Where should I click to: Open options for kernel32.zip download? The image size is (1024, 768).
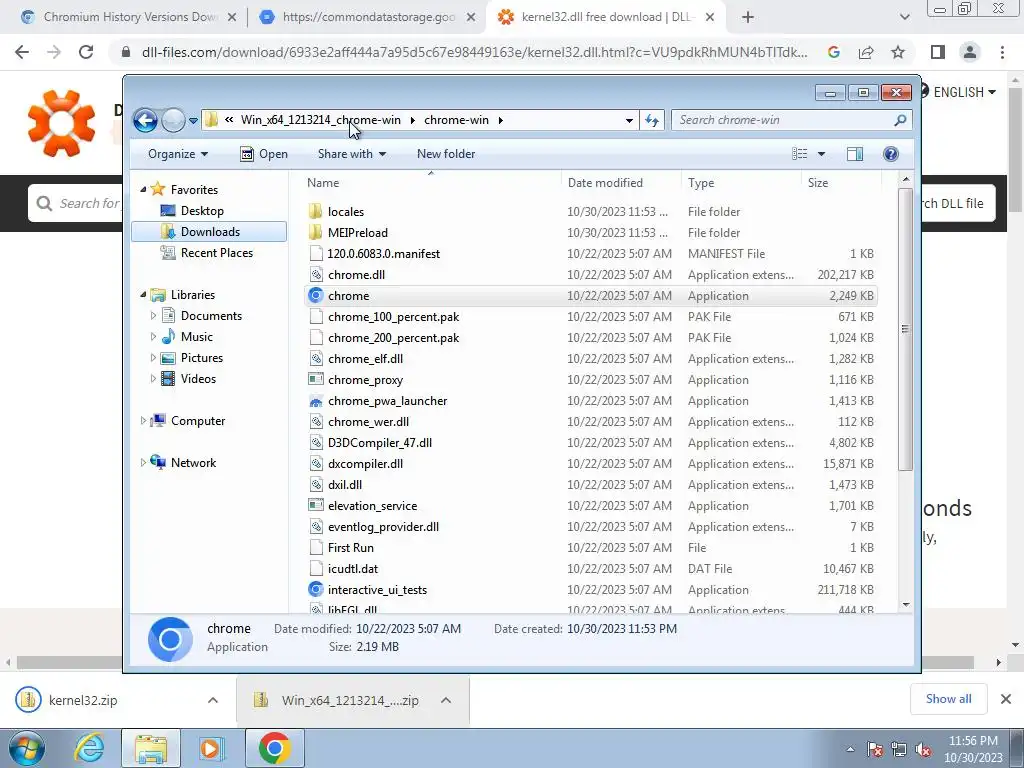(x=213, y=700)
